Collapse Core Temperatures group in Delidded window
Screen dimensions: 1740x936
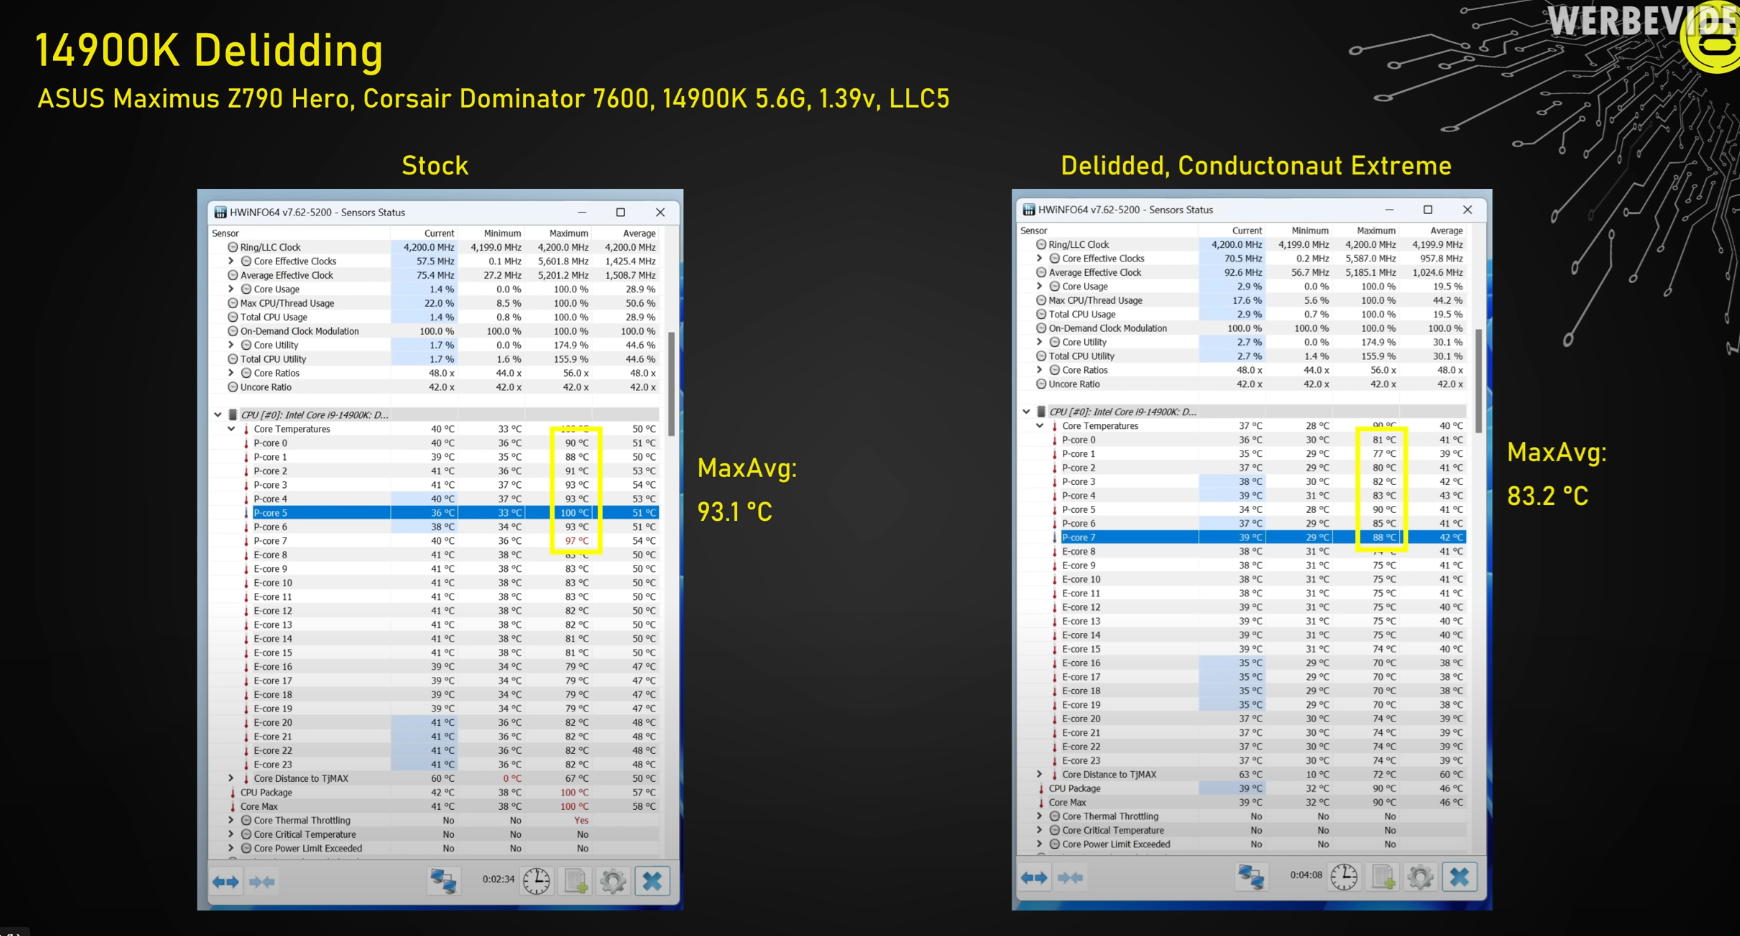[x=1039, y=426]
